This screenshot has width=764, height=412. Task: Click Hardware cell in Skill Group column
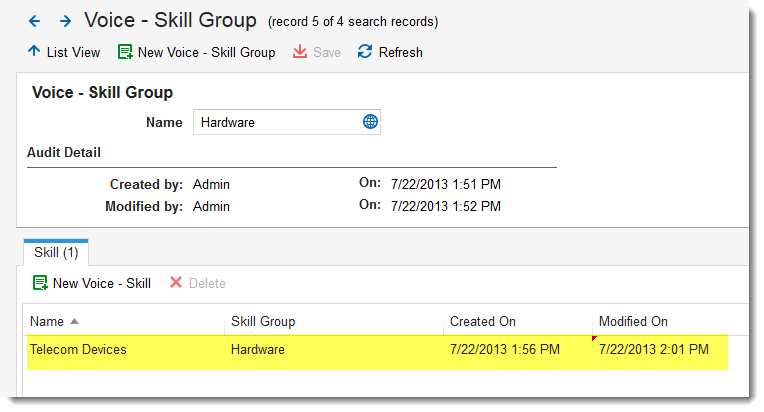point(258,350)
